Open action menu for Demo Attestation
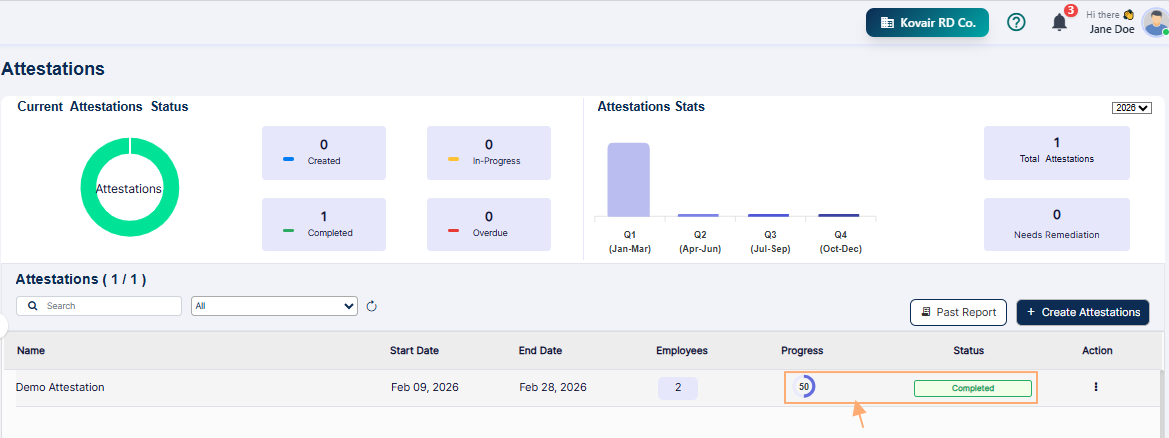 pos(1095,387)
